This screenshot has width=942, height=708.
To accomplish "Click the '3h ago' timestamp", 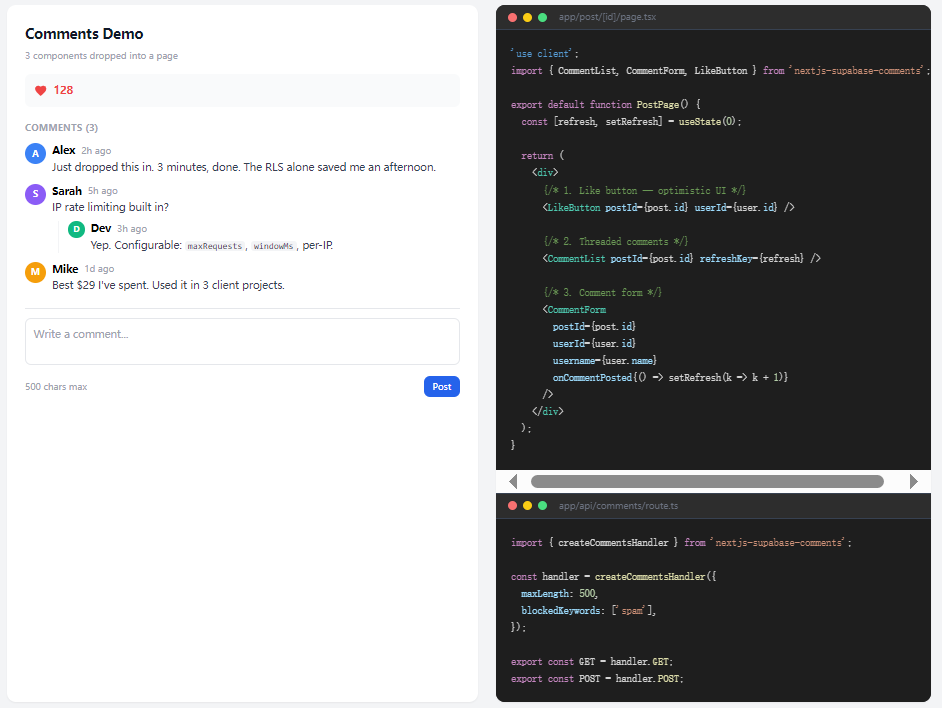I will (132, 229).
